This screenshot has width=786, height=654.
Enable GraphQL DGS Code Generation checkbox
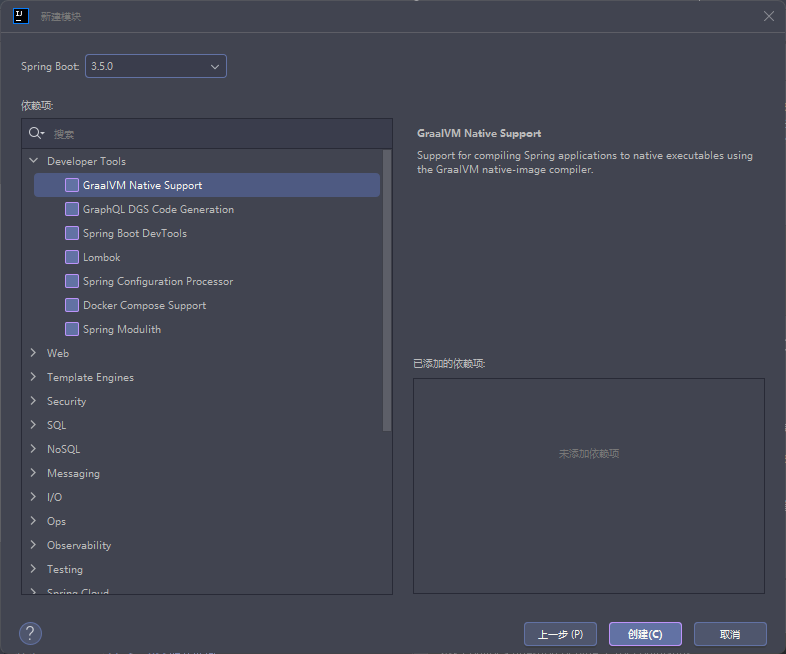(72, 209)
